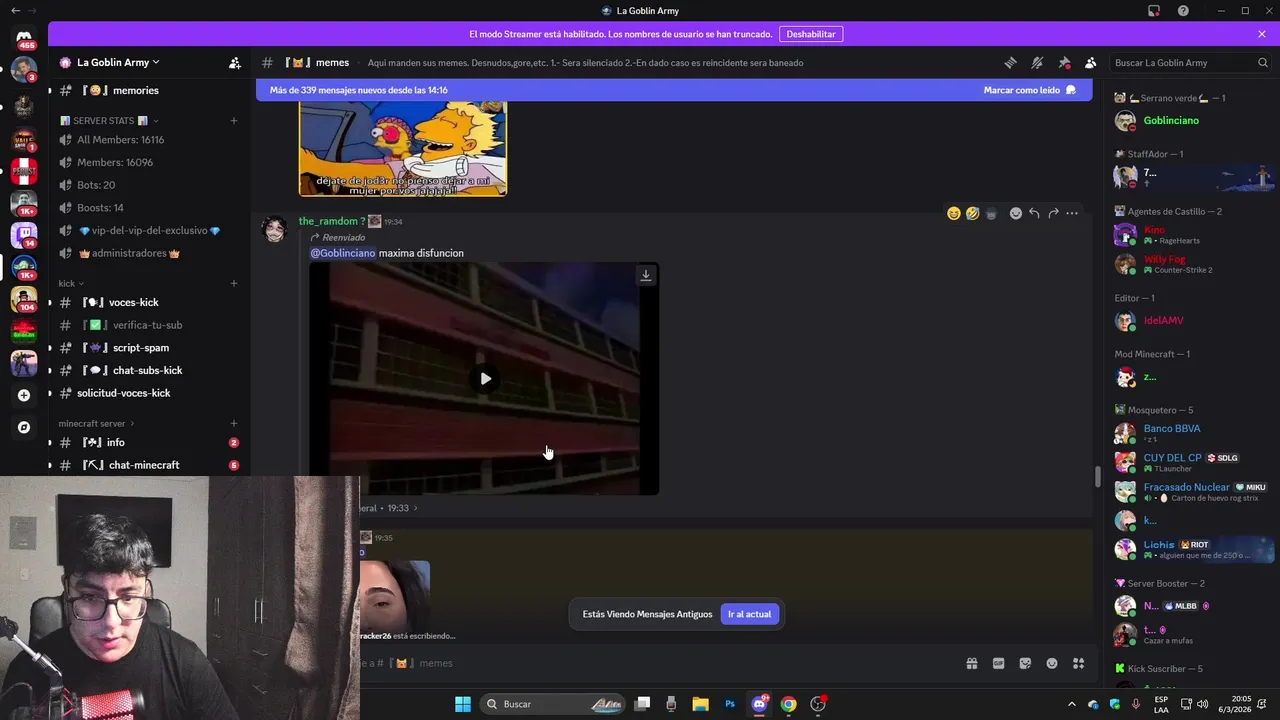
Task: React with rolling-on-floor laughing emoji
Action: (972, 213)
